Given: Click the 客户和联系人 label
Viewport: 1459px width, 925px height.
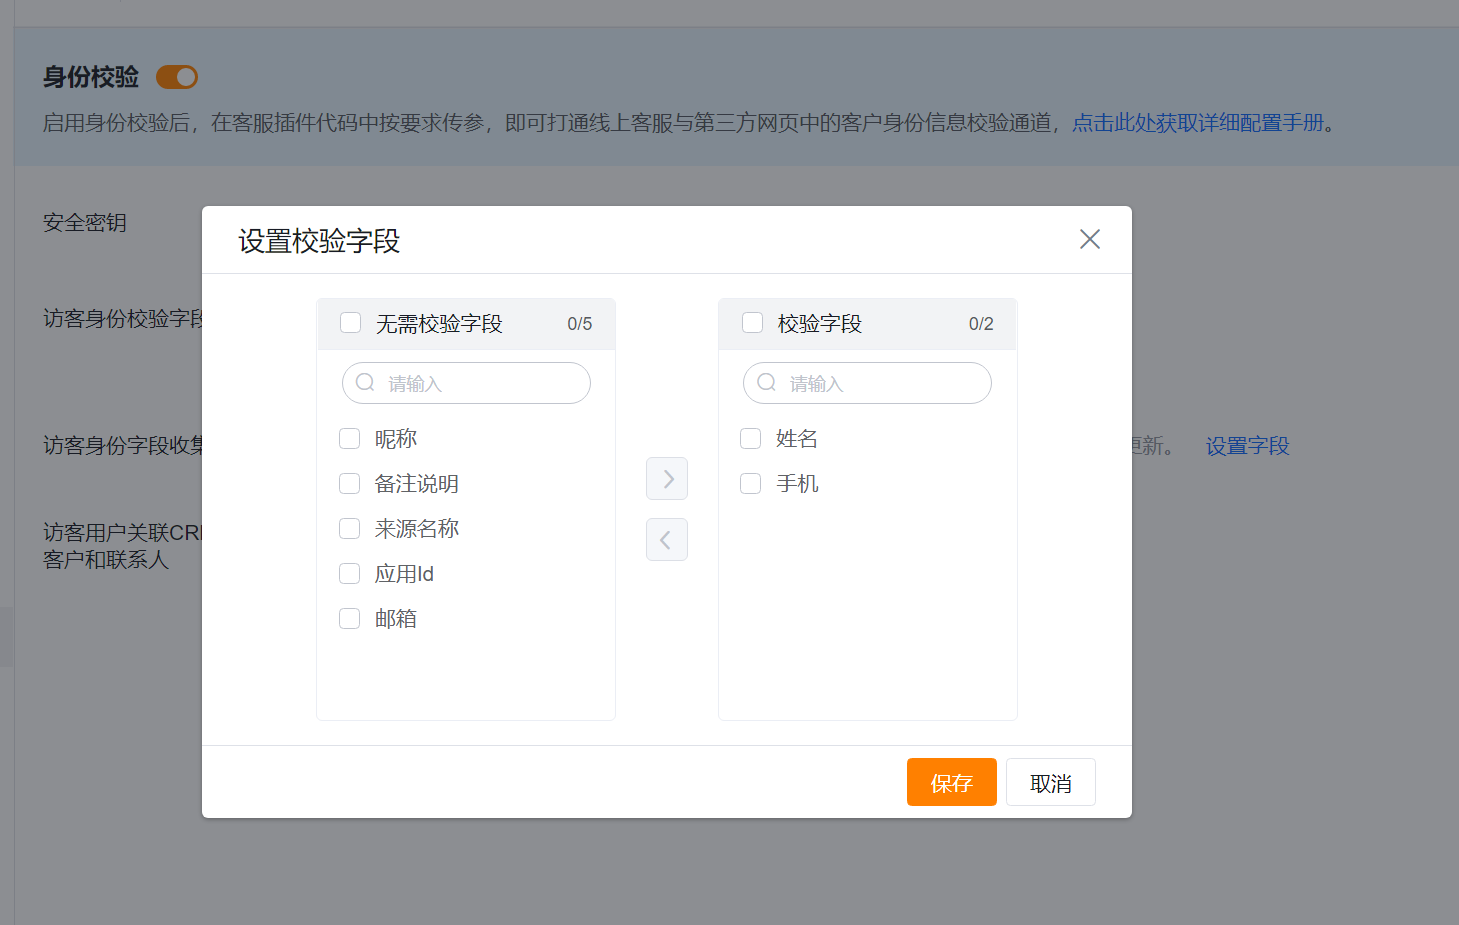Looking at the screenshot, I should click(x=106, y=560).
